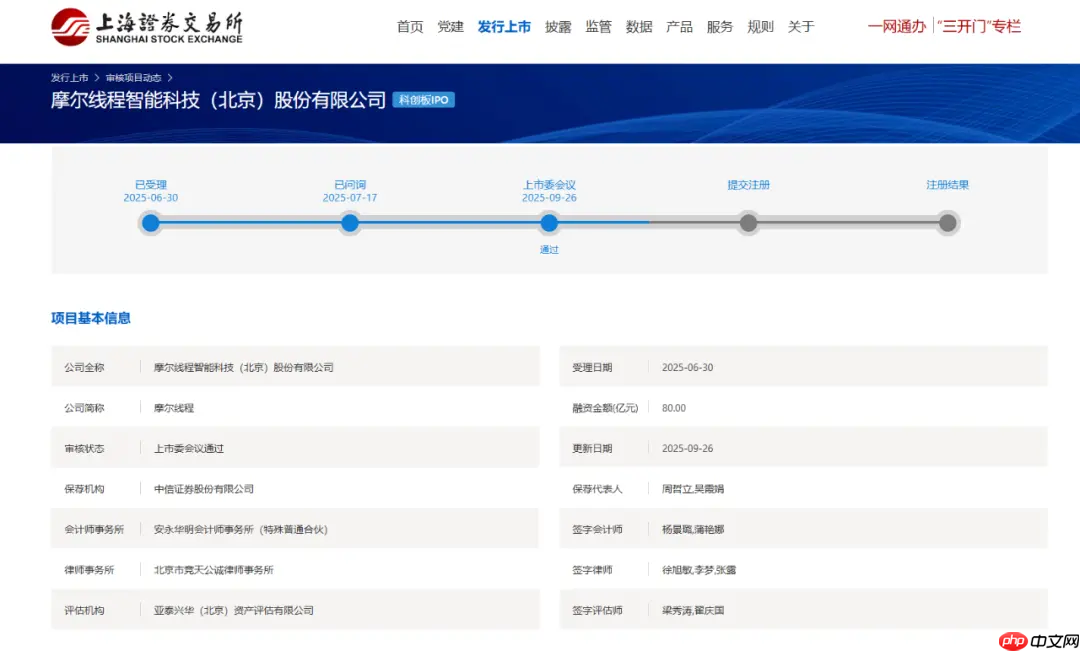Select 首页 in the navigation bar
This screenshot has height=651, width=1080.
point(409,27)
